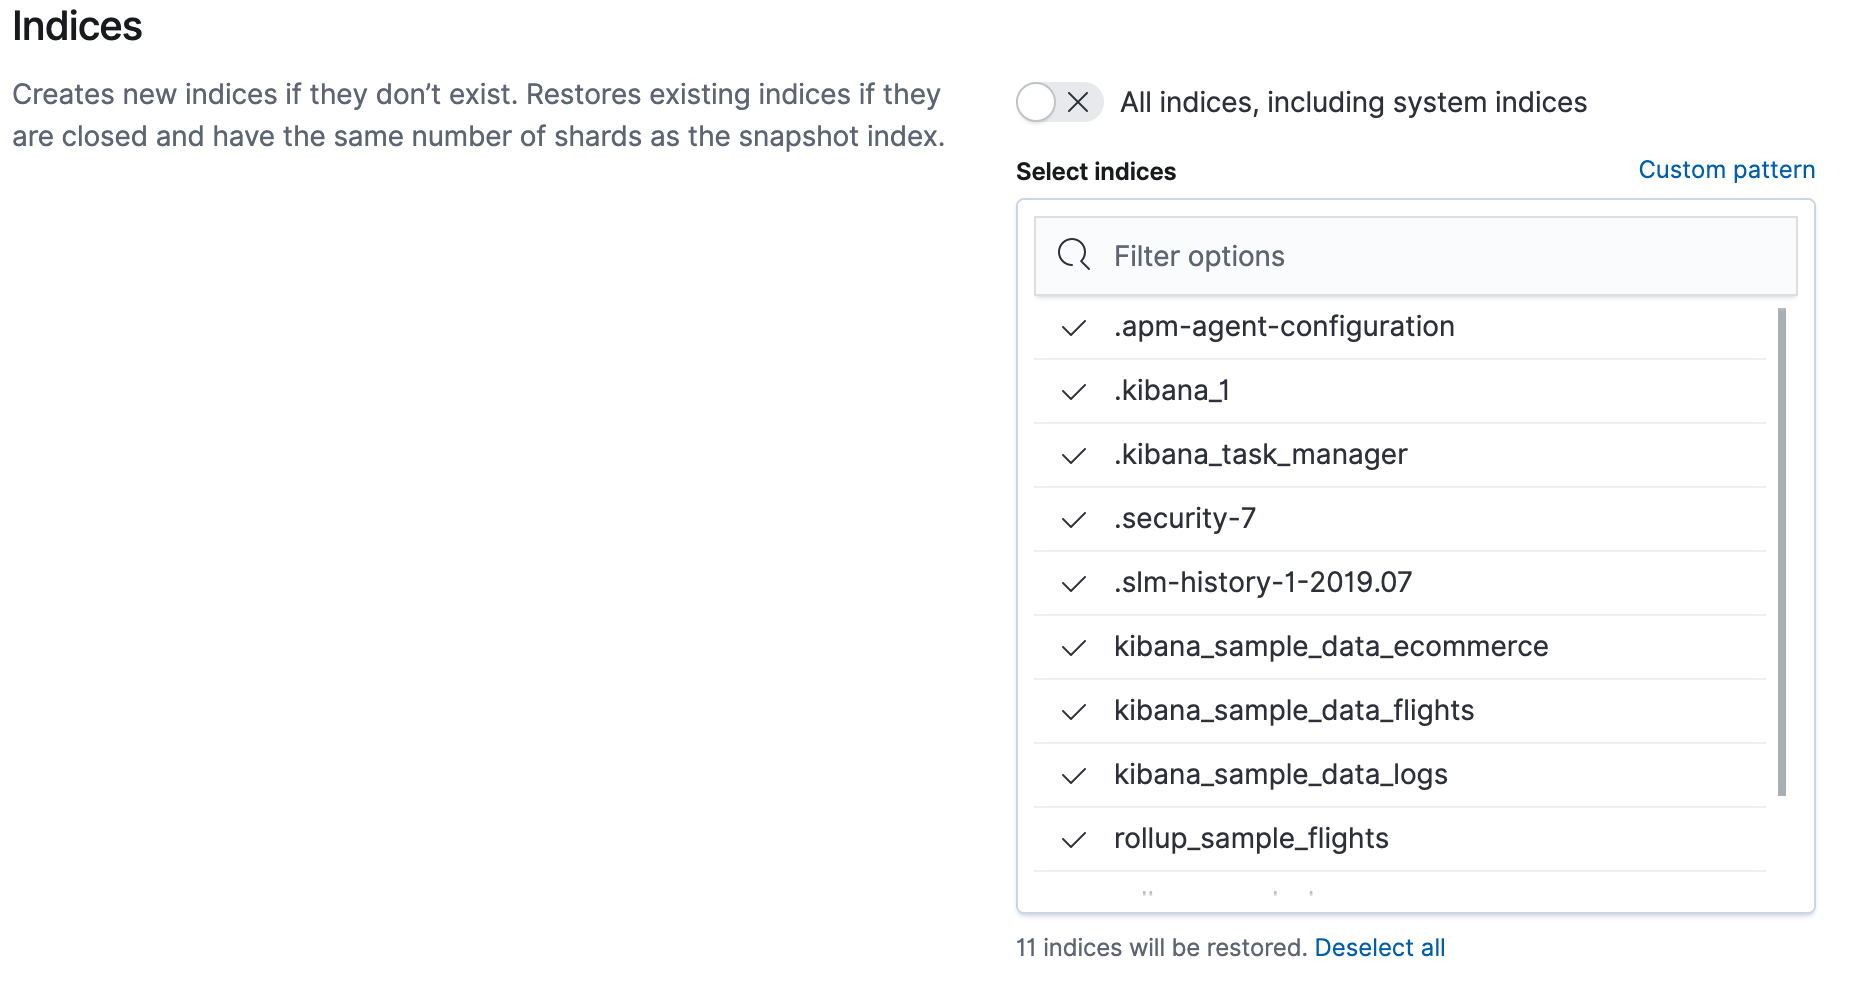Screen dimensions: 1850x982
Task: Click checkmark icon beside .security-7
Action: click(x=1073, y=520)
